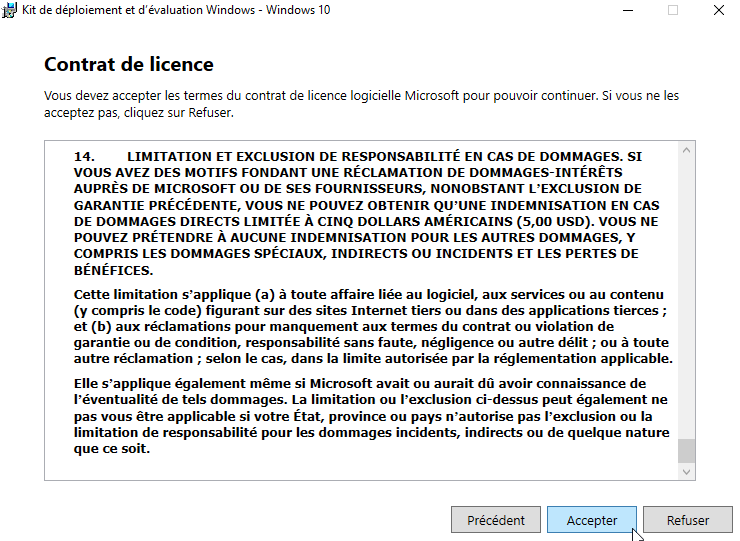Click paragraph starting 'Elle s'applique également'
The width and height of the screenshot is (740, 541).
(371, 416)
